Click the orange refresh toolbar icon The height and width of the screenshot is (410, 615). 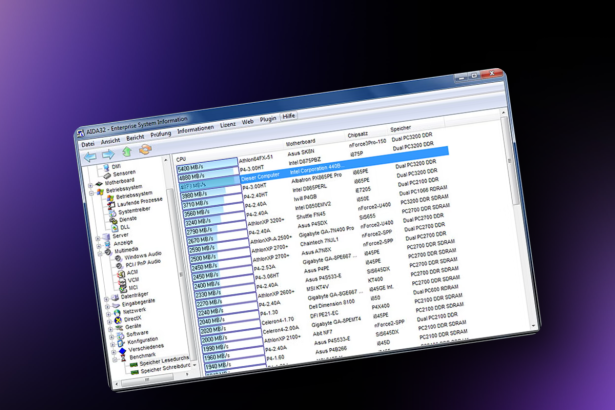(145, 149)
